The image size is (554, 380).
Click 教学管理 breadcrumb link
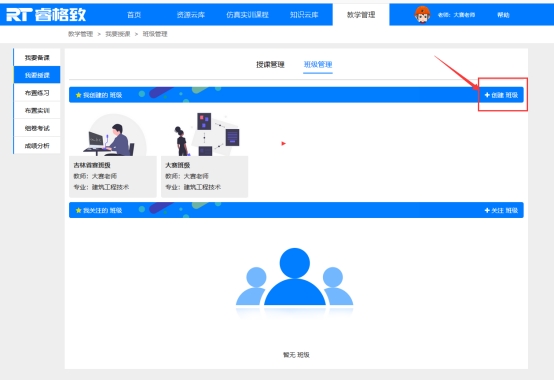[81, 34]
